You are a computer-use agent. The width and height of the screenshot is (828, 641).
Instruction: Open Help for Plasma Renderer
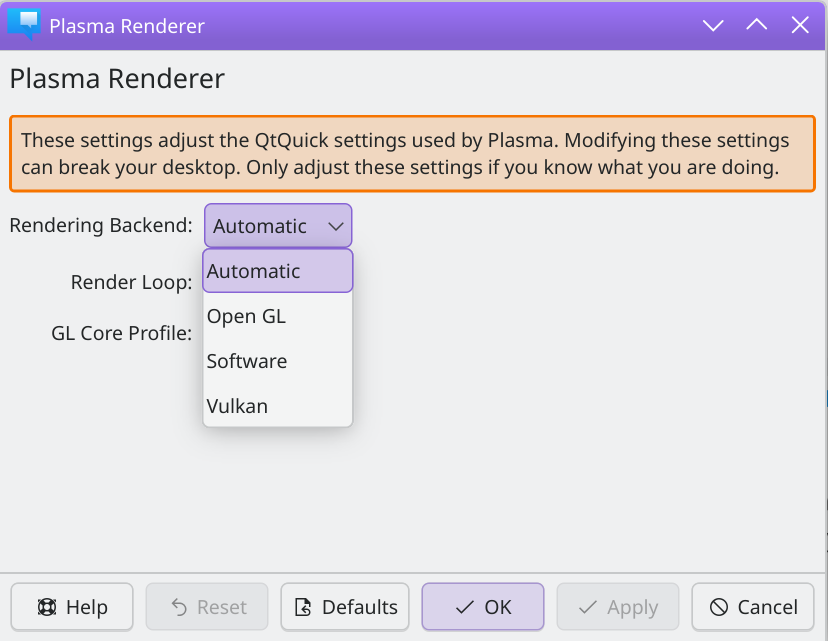[72, 607]
